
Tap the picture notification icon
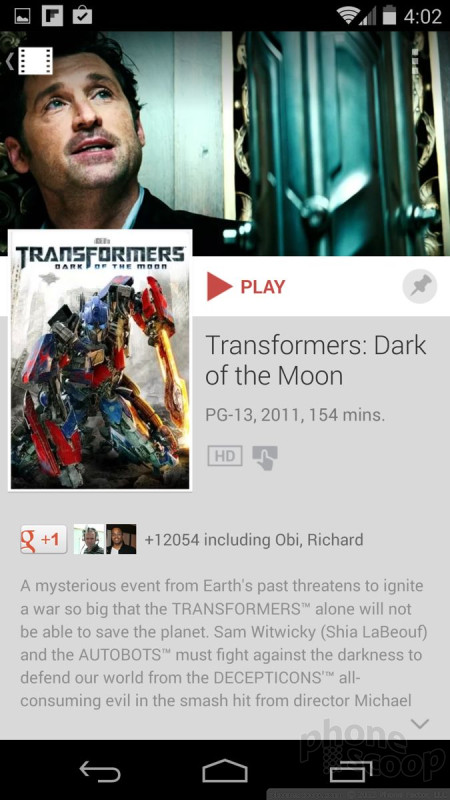(x=22, y=16)
